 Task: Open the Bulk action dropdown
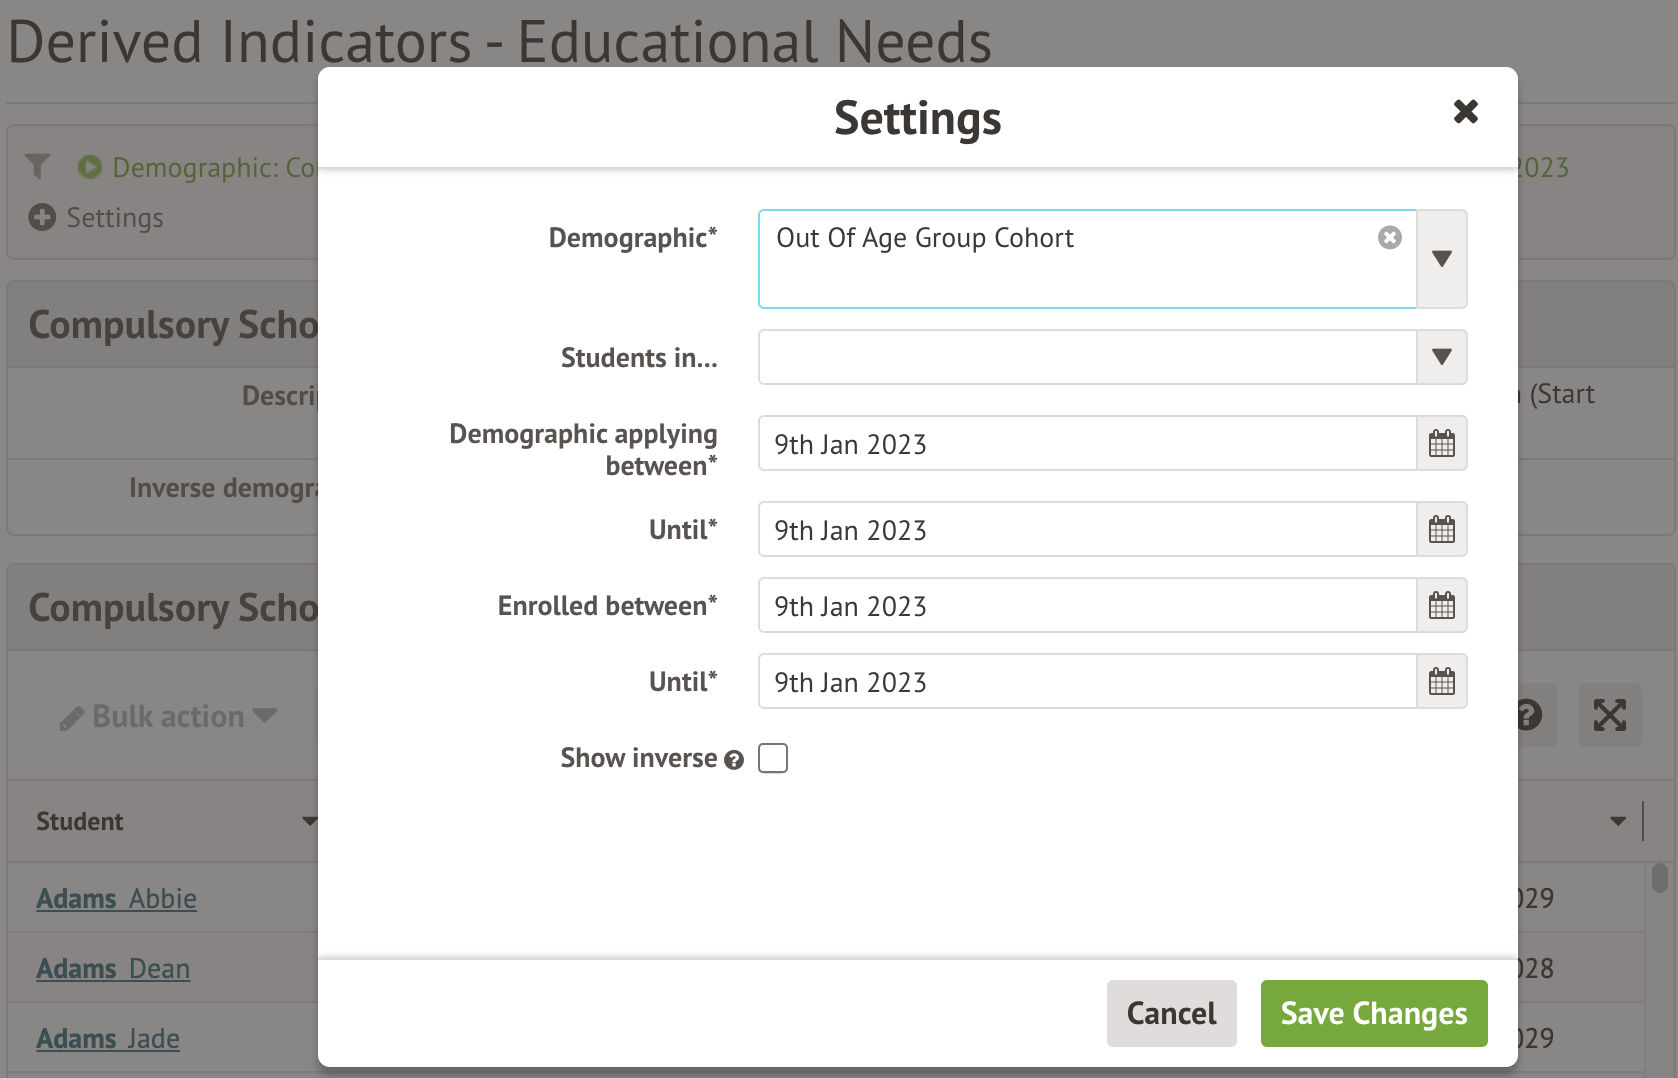168,717
